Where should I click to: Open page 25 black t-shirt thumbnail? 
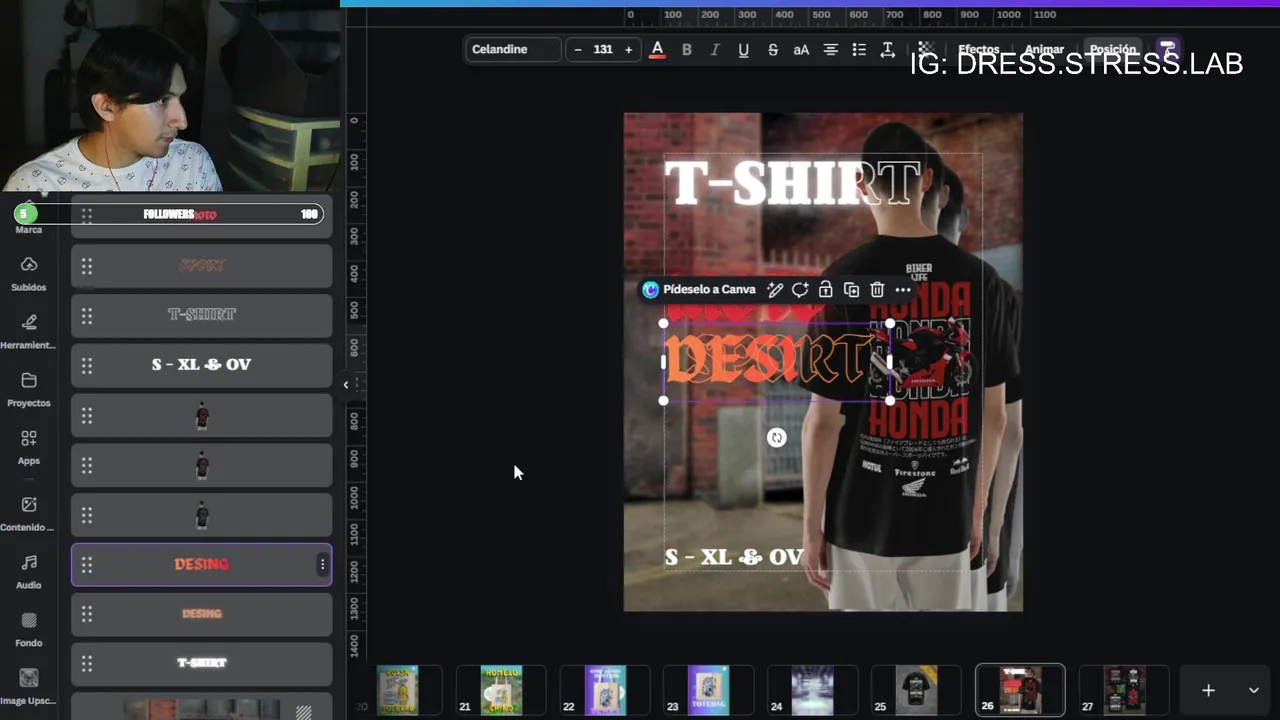coord(916,691)
